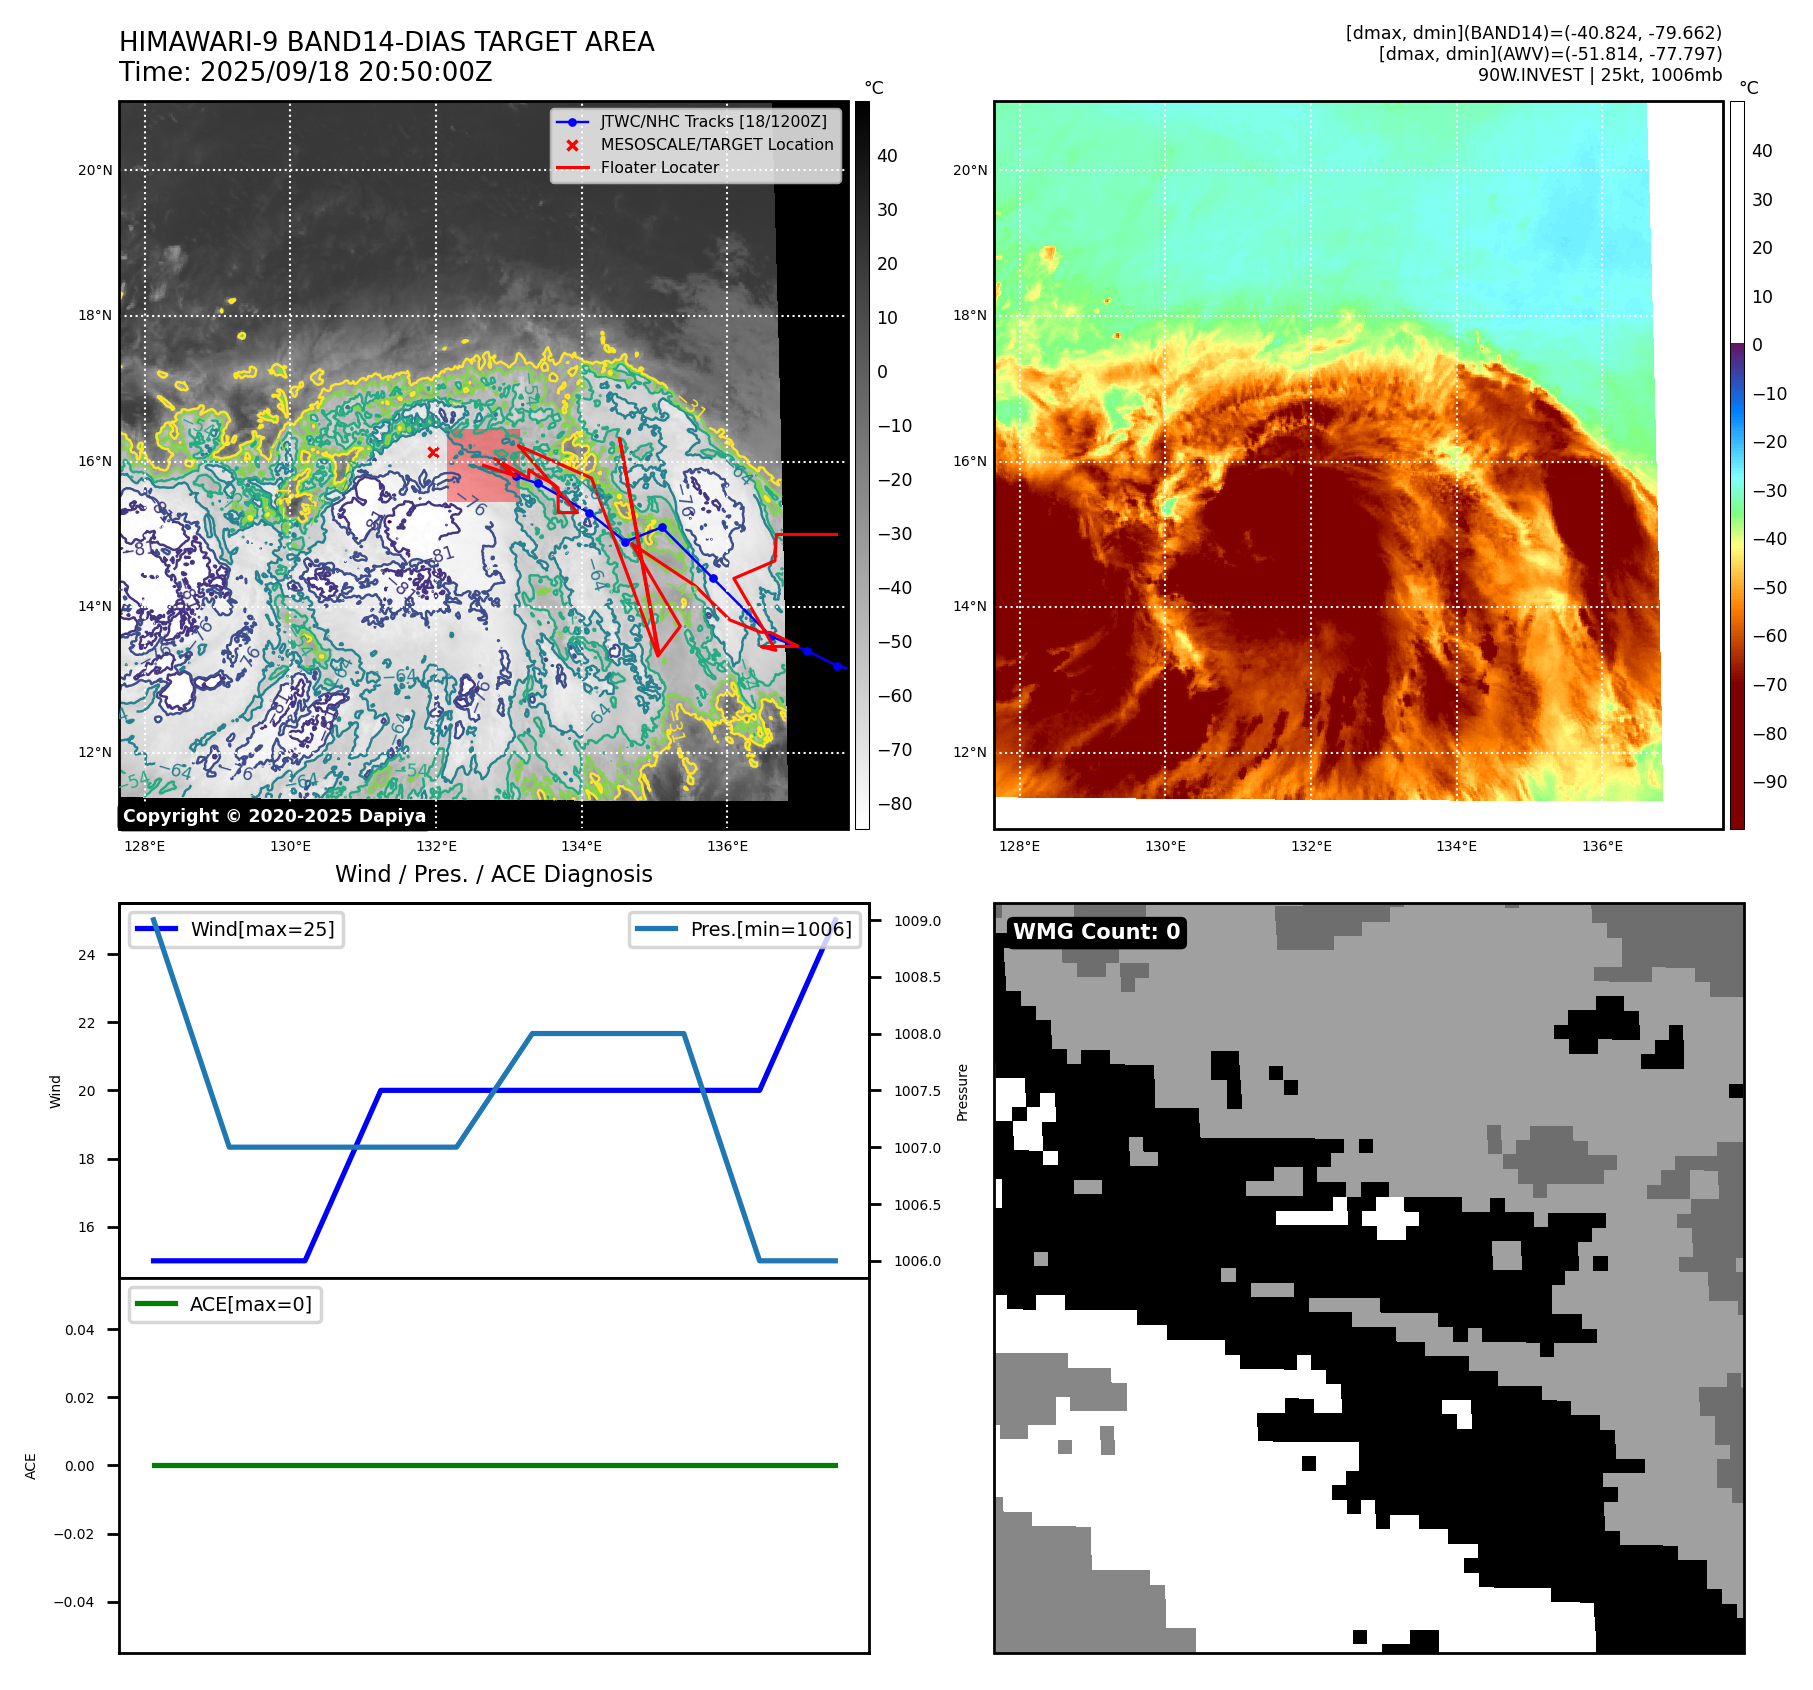The height and width of the screenshot is (1690, 1813).
Task: Click the '−90' tick on the rainbow colorbar
Action: [1770, 782]
